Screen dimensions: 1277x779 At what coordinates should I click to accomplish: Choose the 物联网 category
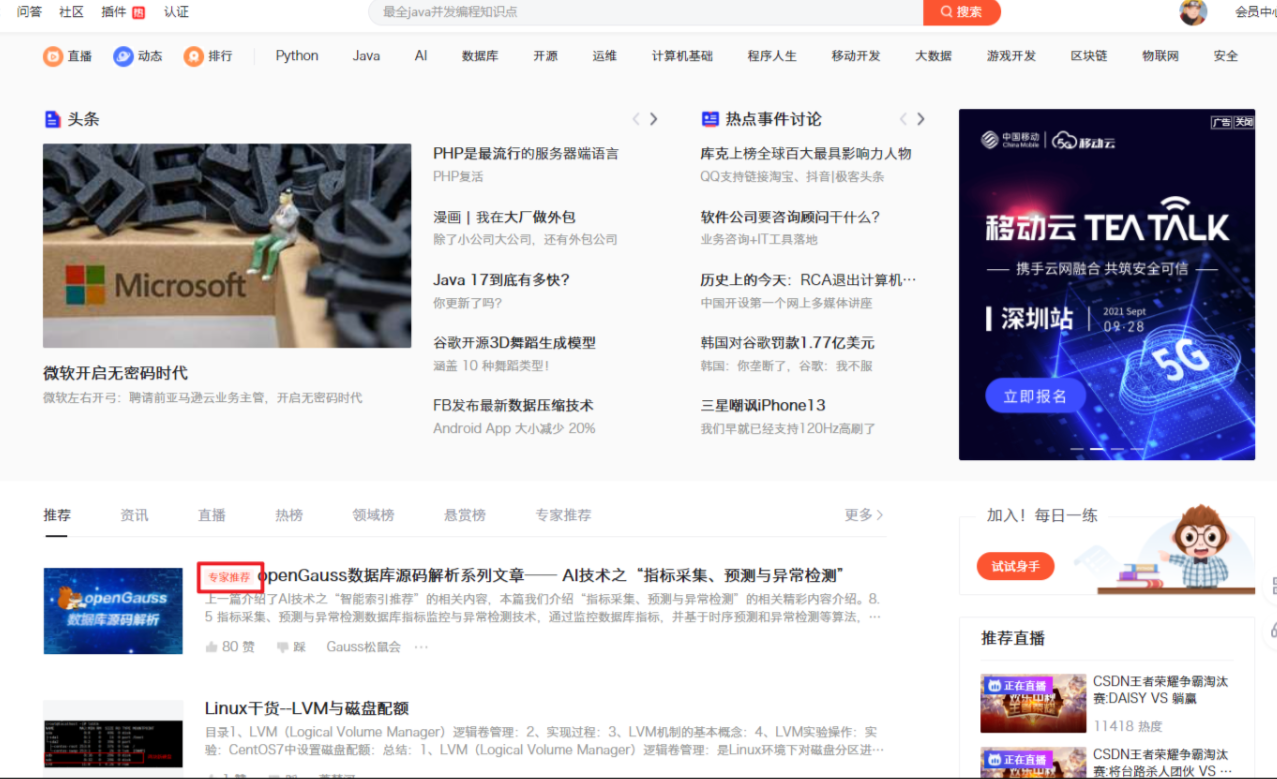pyautogui.click(x=1160, y=56)
